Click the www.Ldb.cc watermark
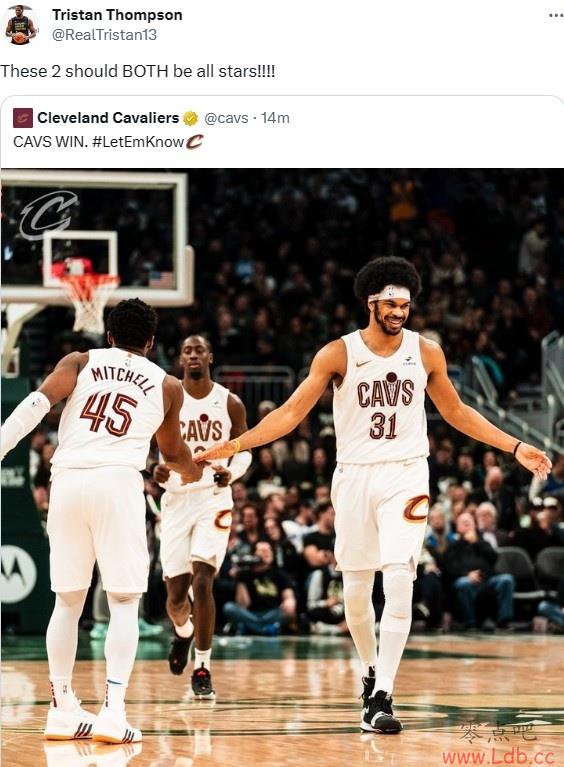564x767 pixels. [498, 757]
